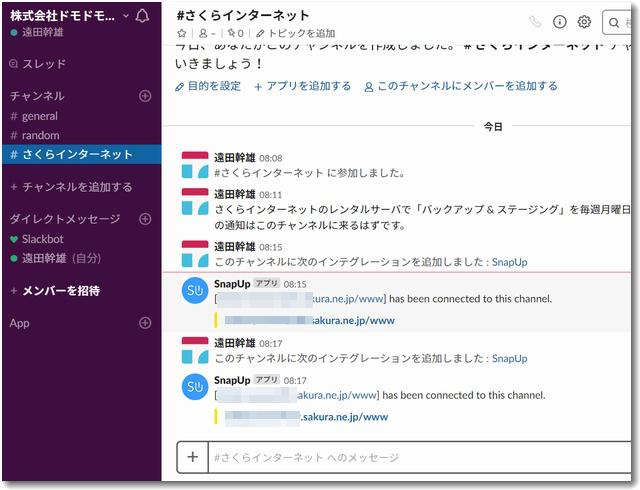Open Slackbot direct message
This screenshot has height=490, width=640.
[42, 239]
